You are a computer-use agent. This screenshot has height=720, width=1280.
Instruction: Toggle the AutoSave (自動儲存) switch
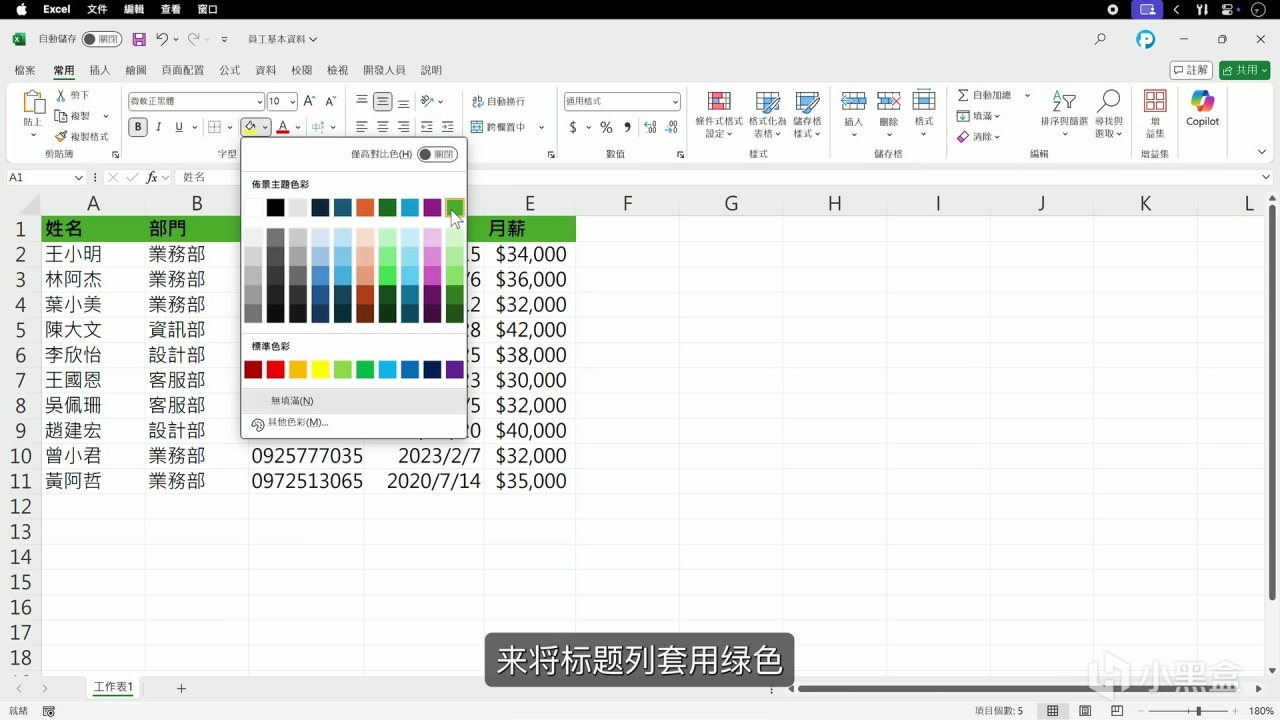[102, 39]
